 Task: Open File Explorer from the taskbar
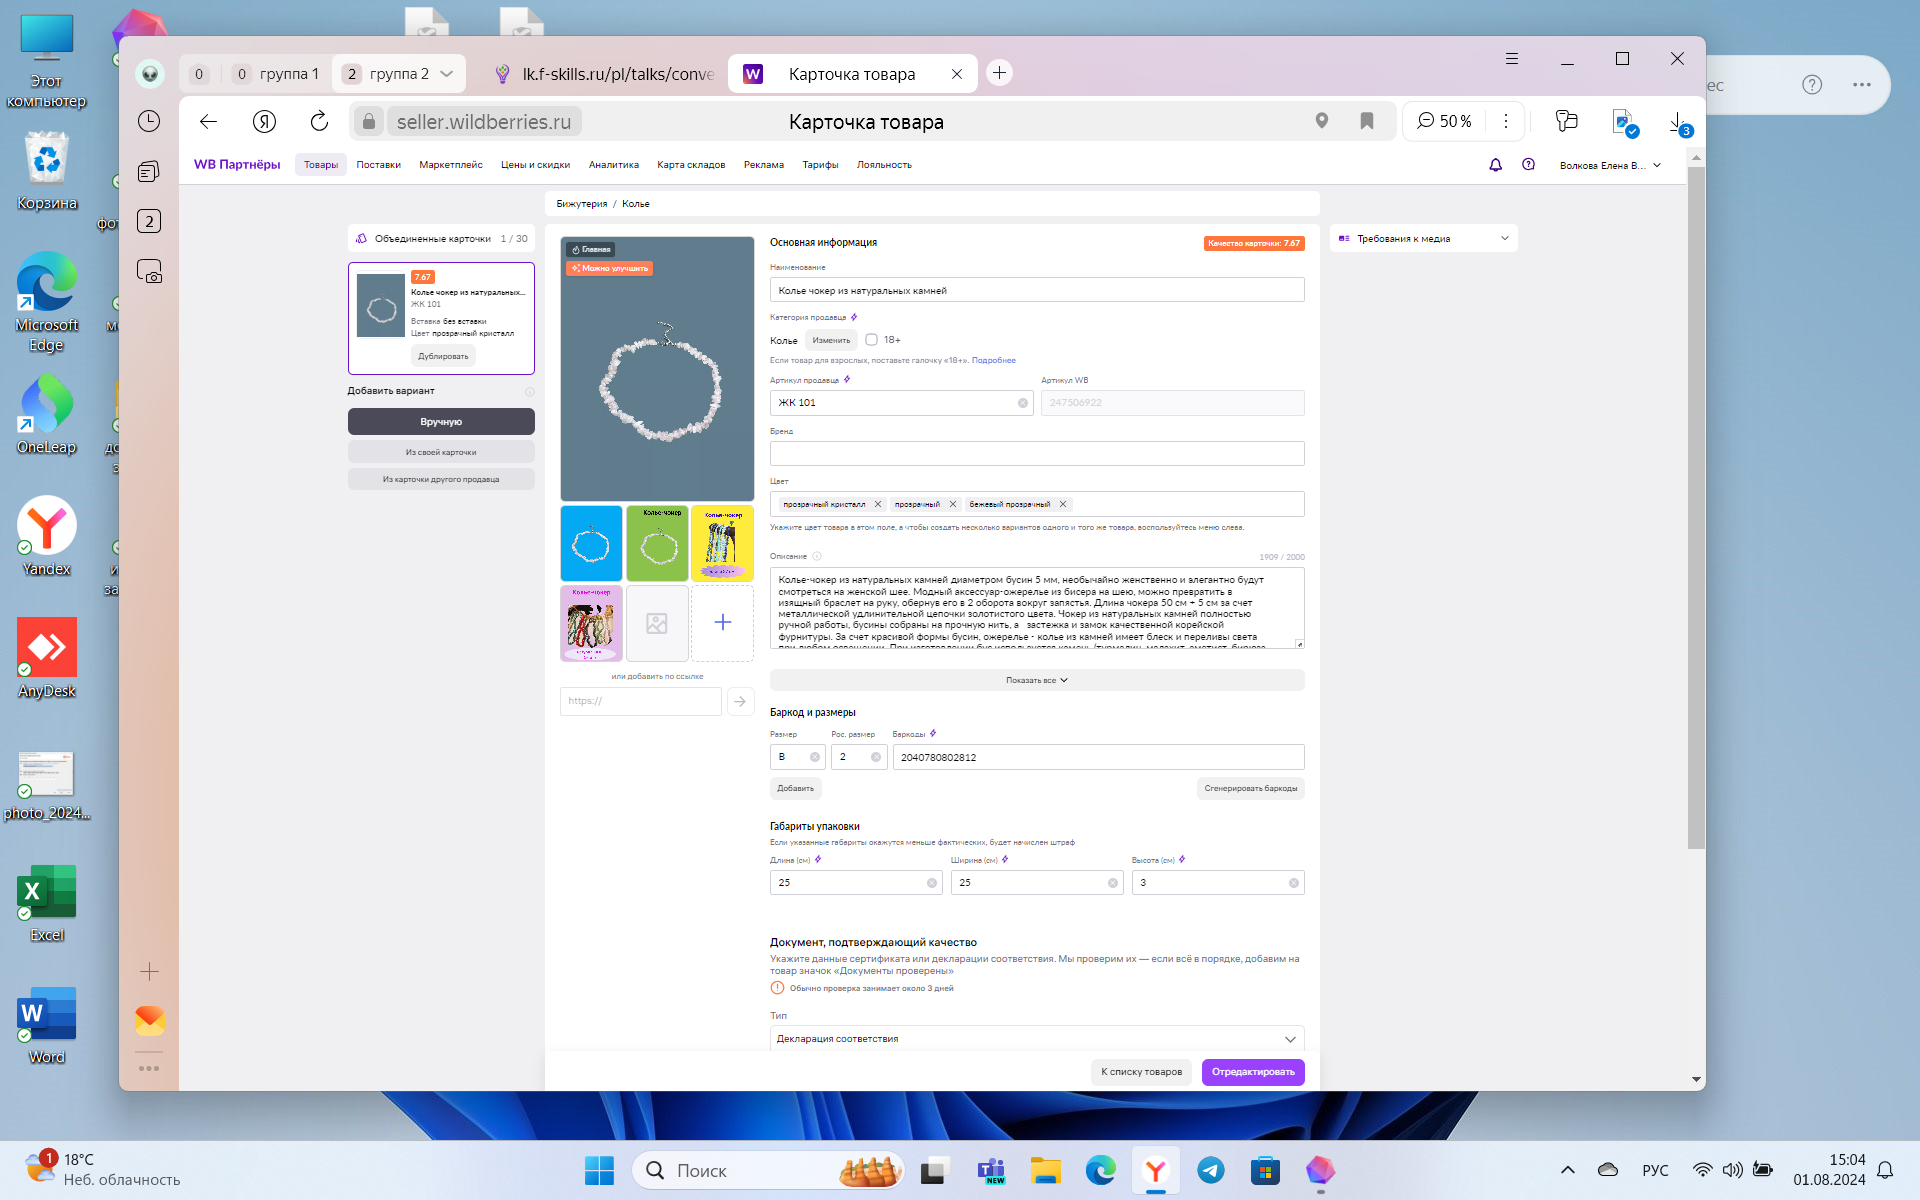point(1046,1170)
